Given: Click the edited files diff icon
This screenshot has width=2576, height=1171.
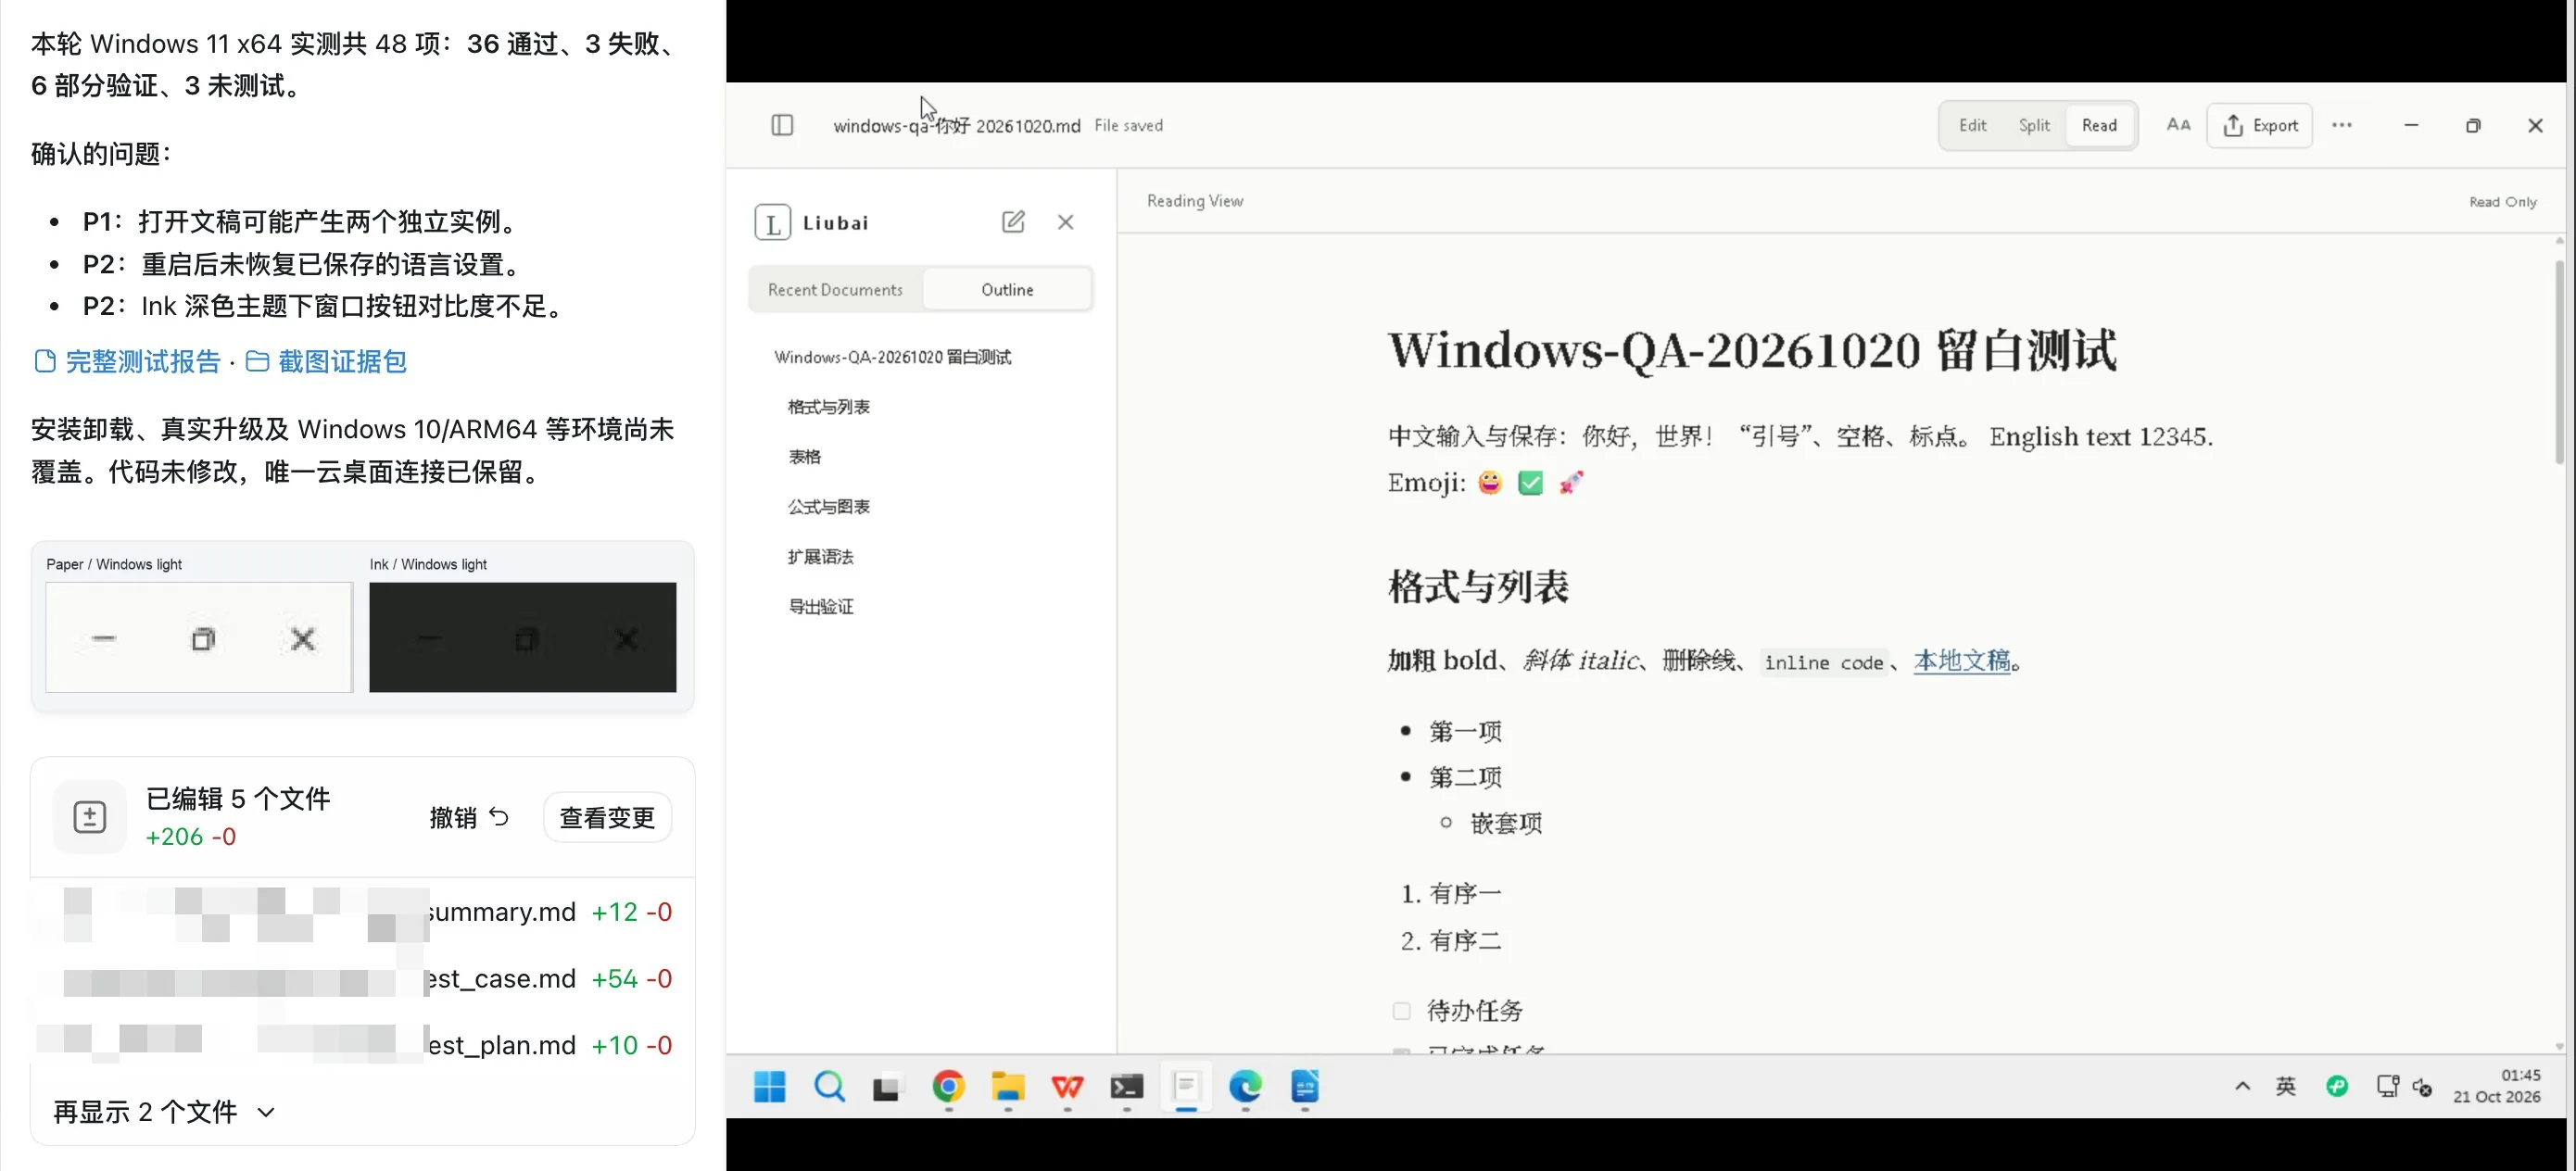Looking at the screenshot, I should click(90, 817).
